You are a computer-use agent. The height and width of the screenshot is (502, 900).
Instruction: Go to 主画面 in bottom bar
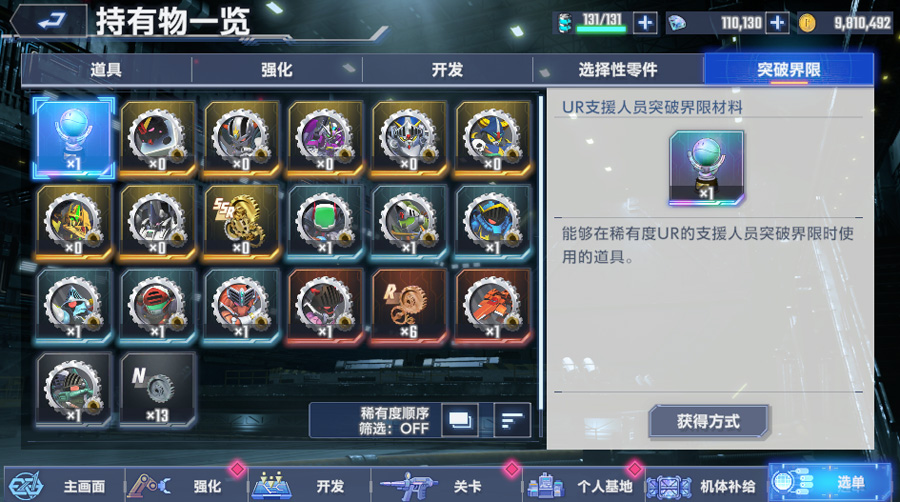[64, 486]
